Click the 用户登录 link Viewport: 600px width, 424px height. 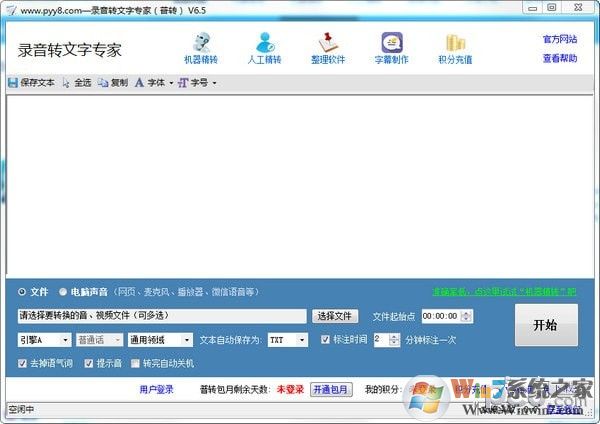pyautogui.click(x=157, y=390)
